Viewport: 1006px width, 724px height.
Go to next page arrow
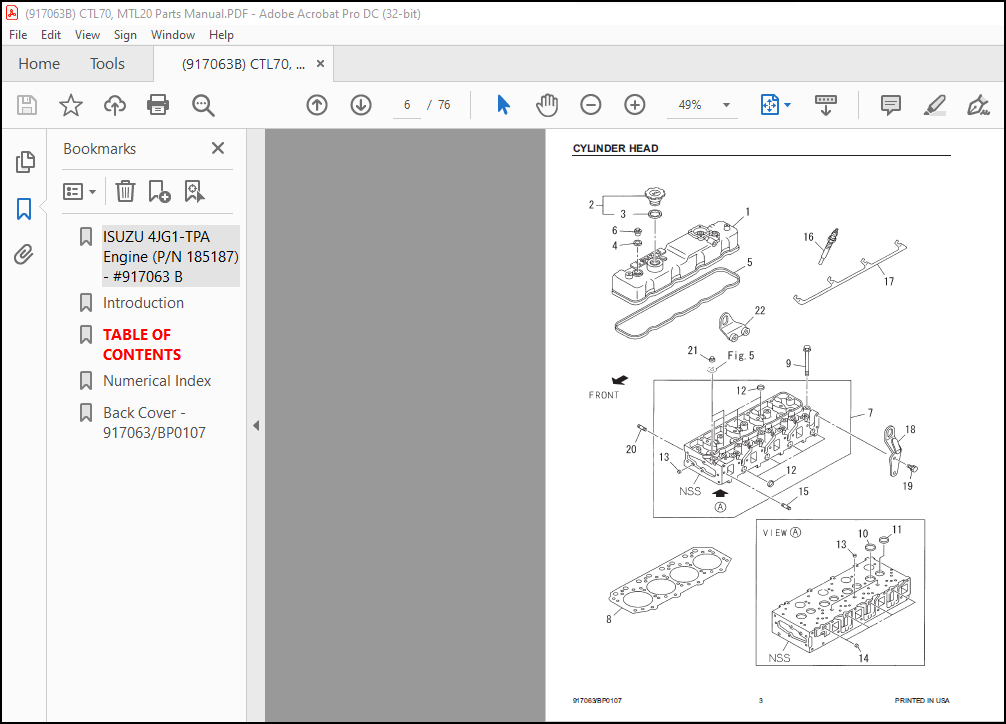[x=361, y=105]
